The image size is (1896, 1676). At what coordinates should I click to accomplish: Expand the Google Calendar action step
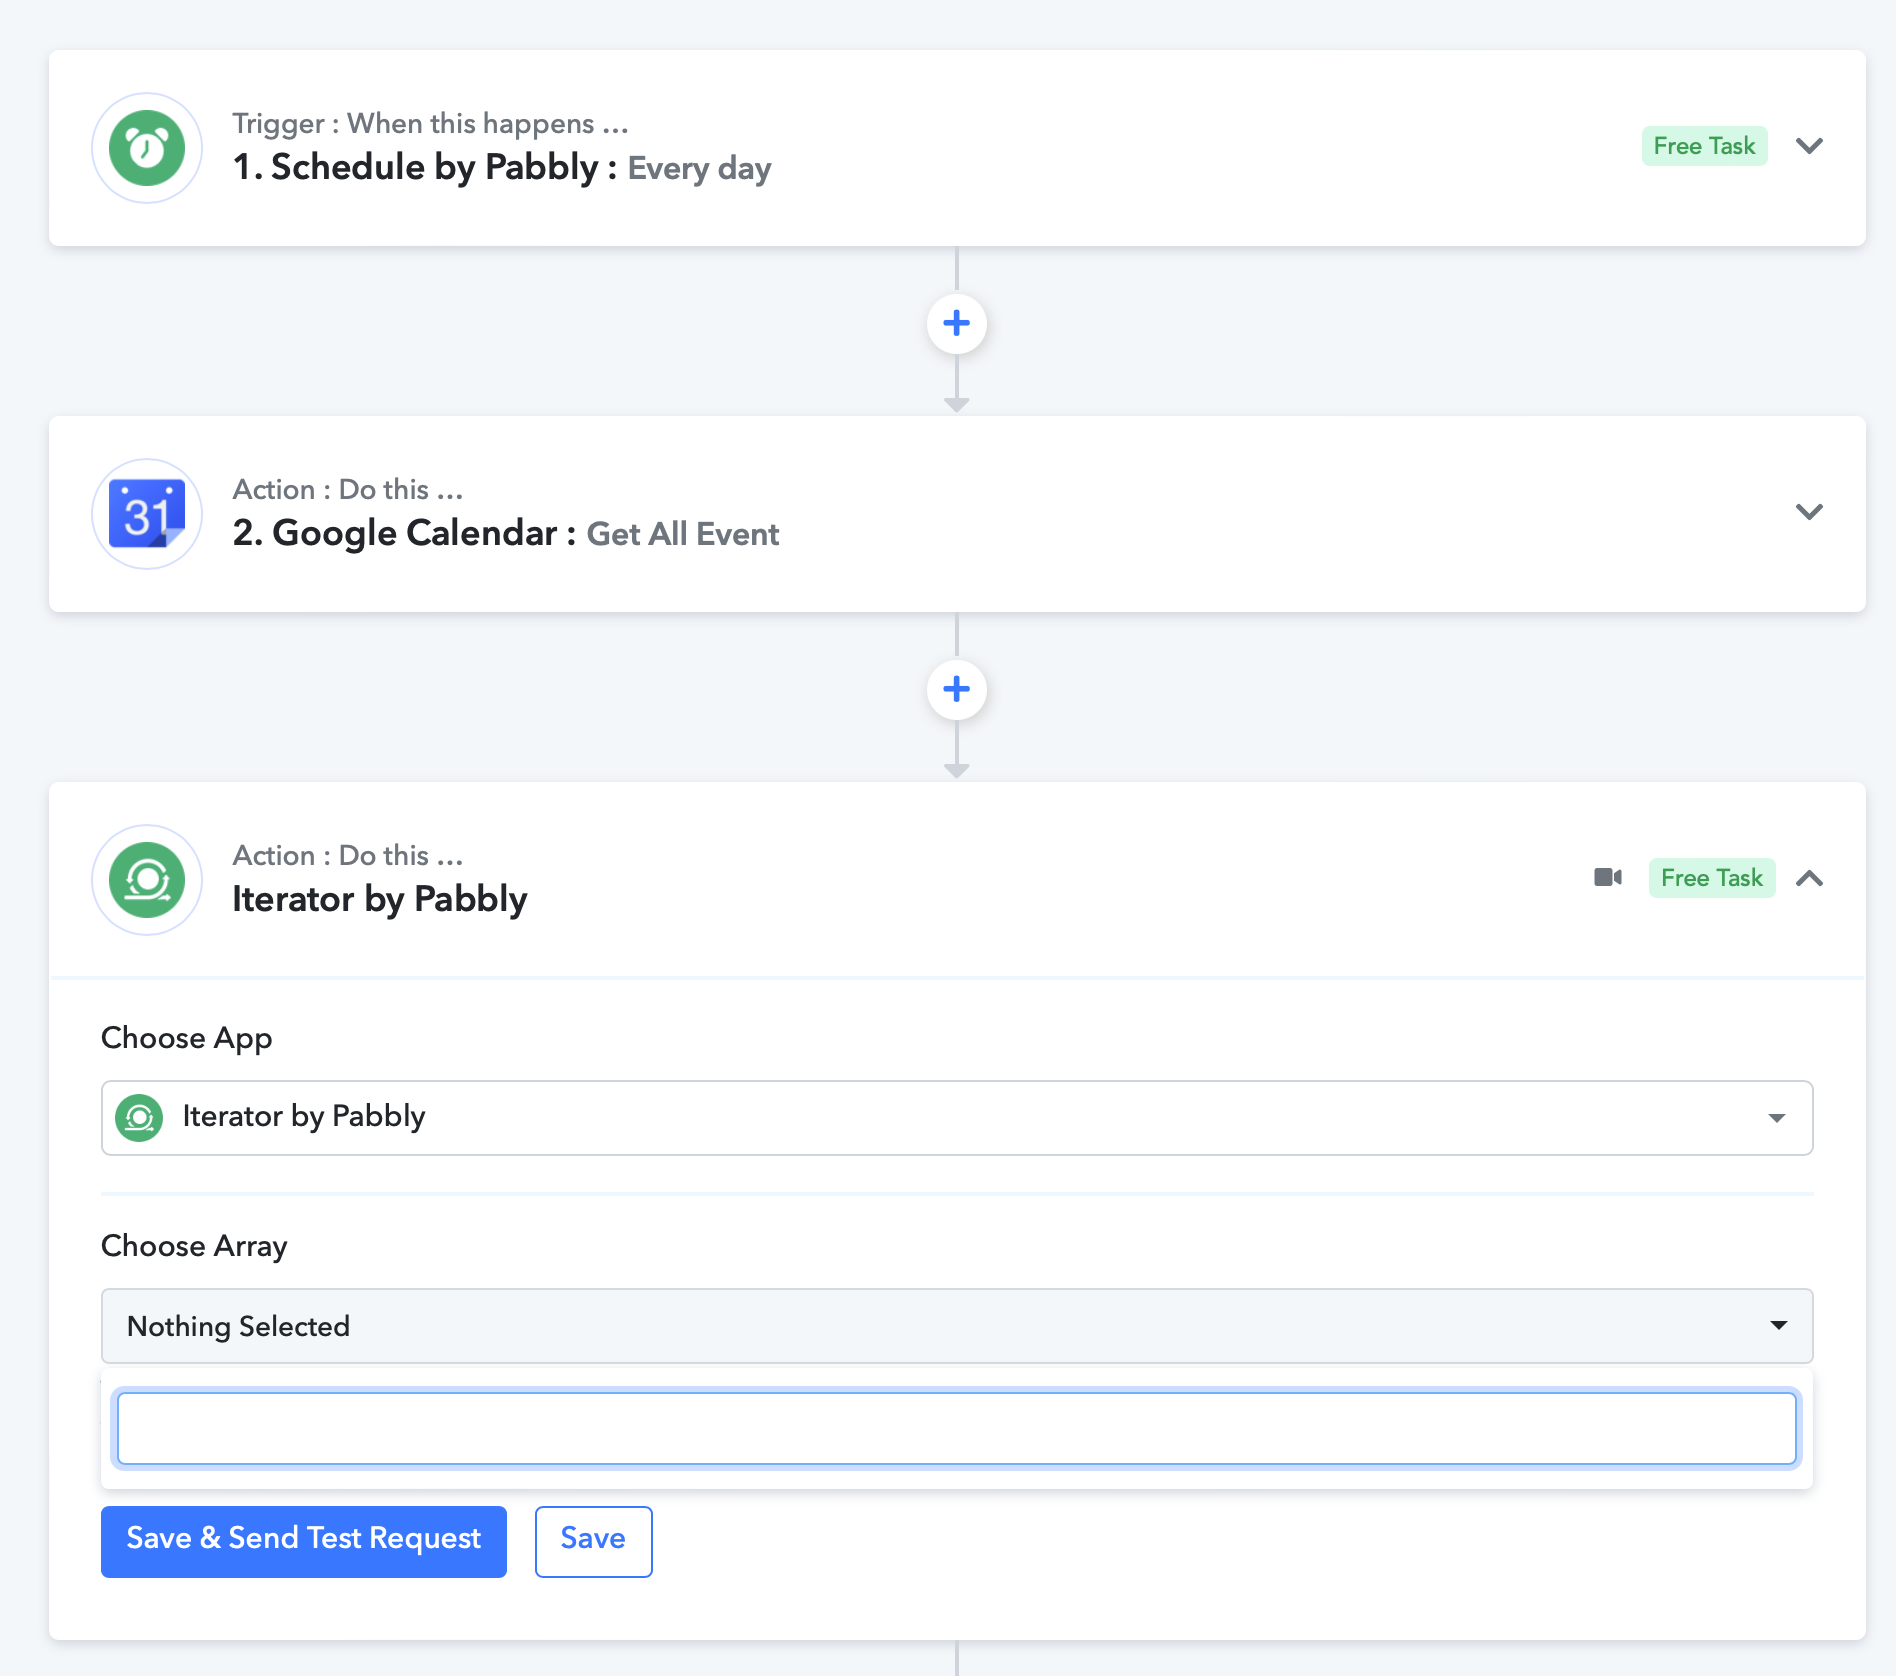coord(1809,512)
